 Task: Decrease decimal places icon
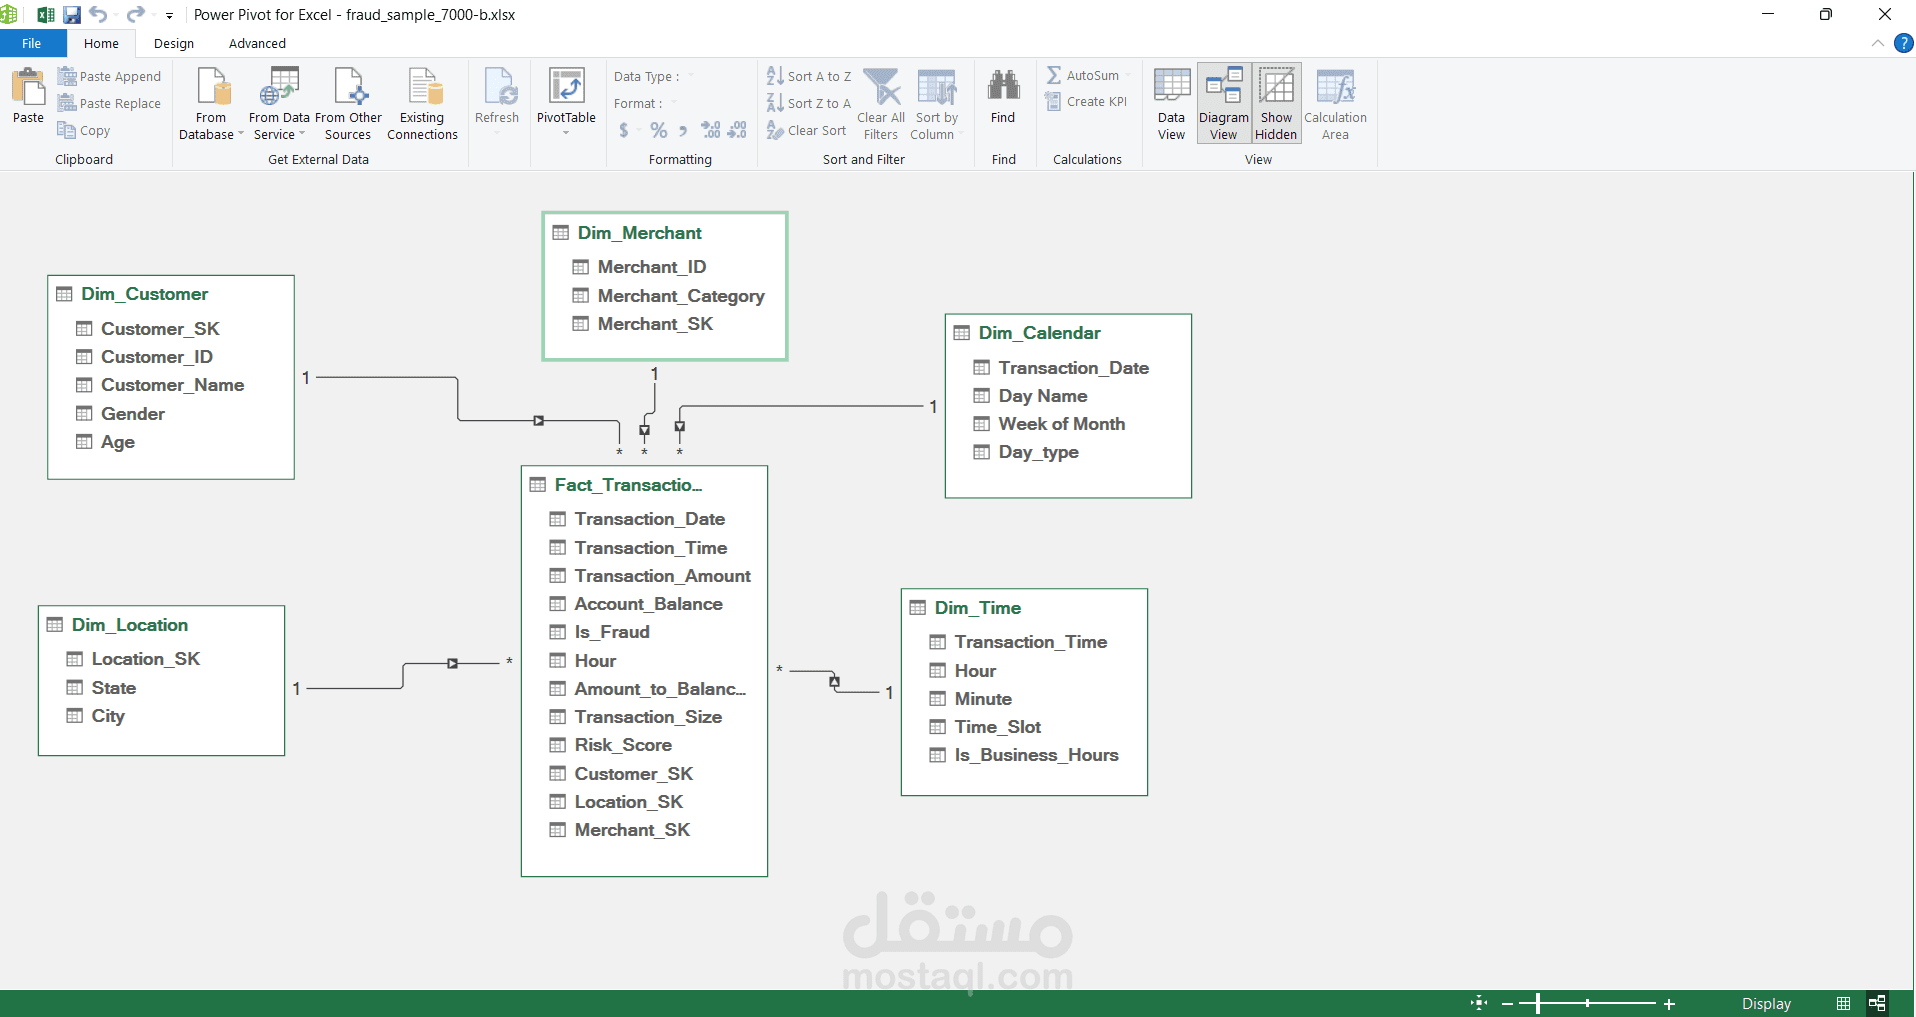click(737, 130)
